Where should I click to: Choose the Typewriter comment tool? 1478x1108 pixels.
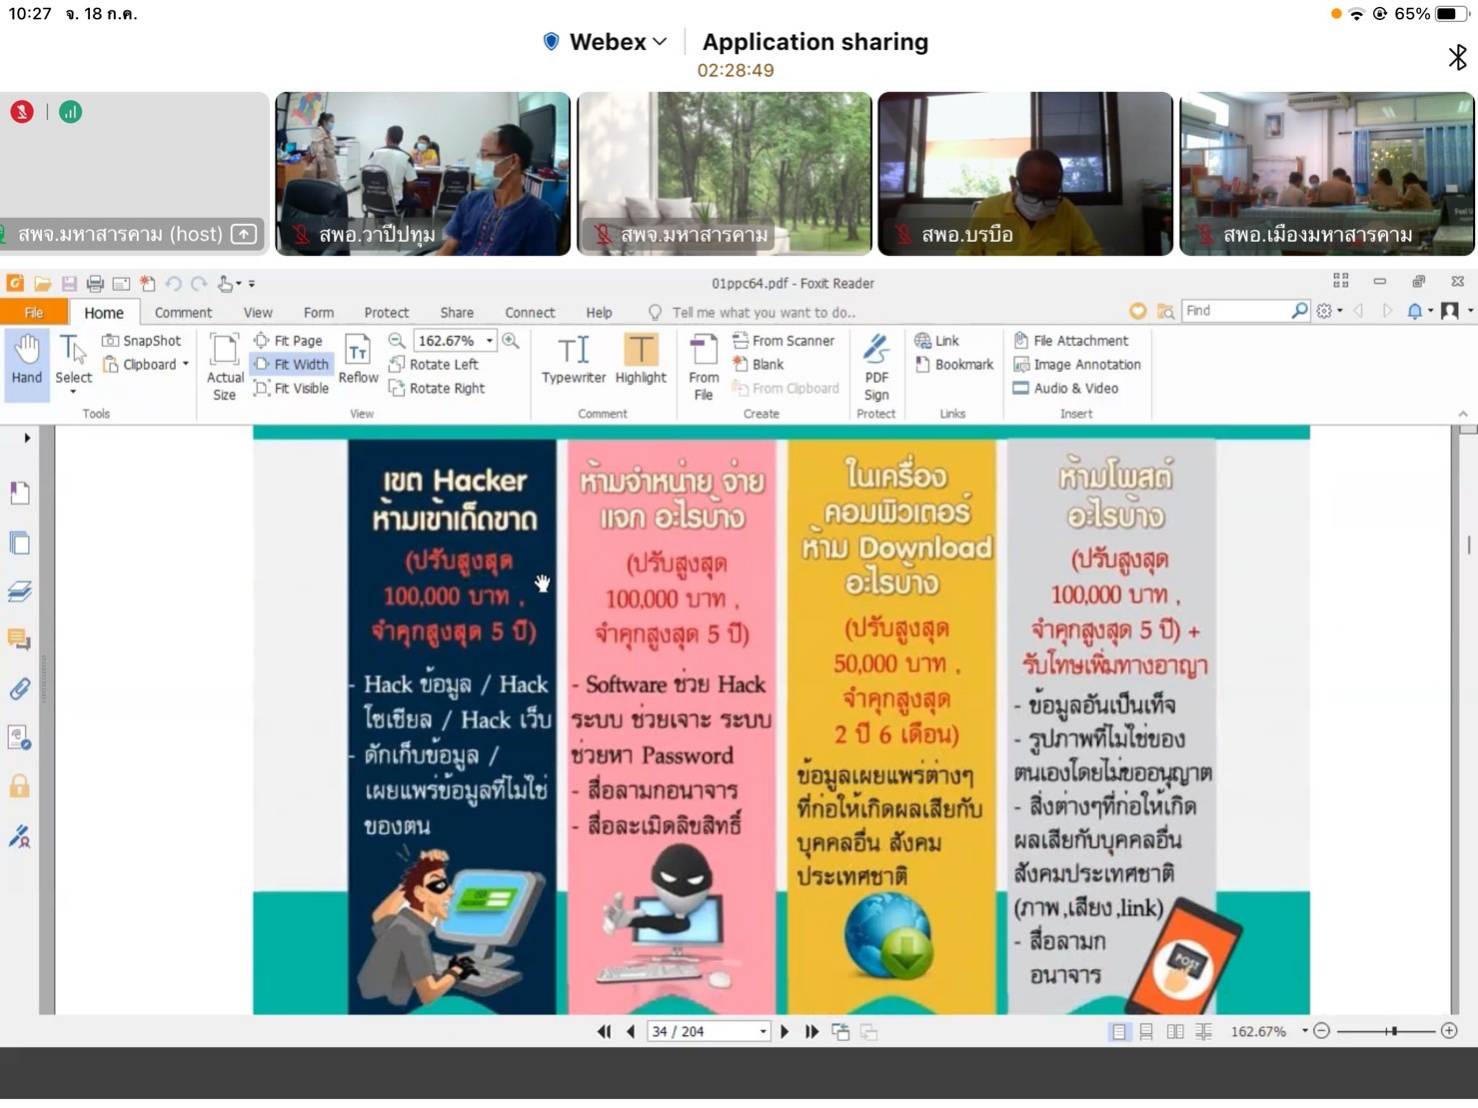[x=573, y=359]
